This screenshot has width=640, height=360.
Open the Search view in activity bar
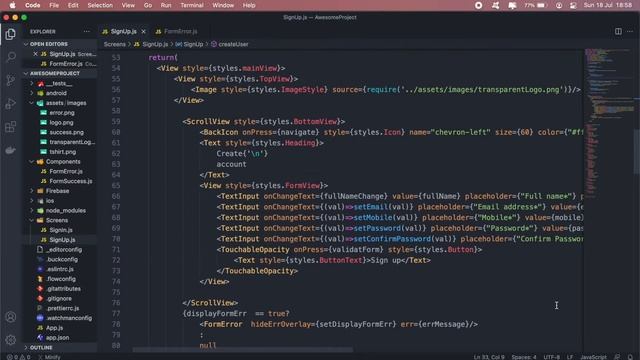11,56
